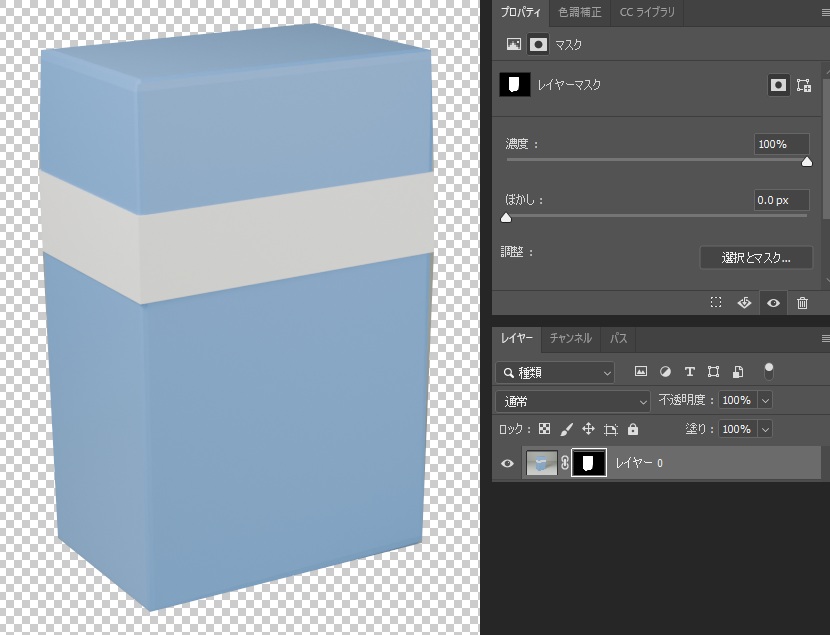Screen dimensions: 830x635
Task: Select the pixel mask icon in Properties
Action: pyautogui.click(x=778, y=85)
